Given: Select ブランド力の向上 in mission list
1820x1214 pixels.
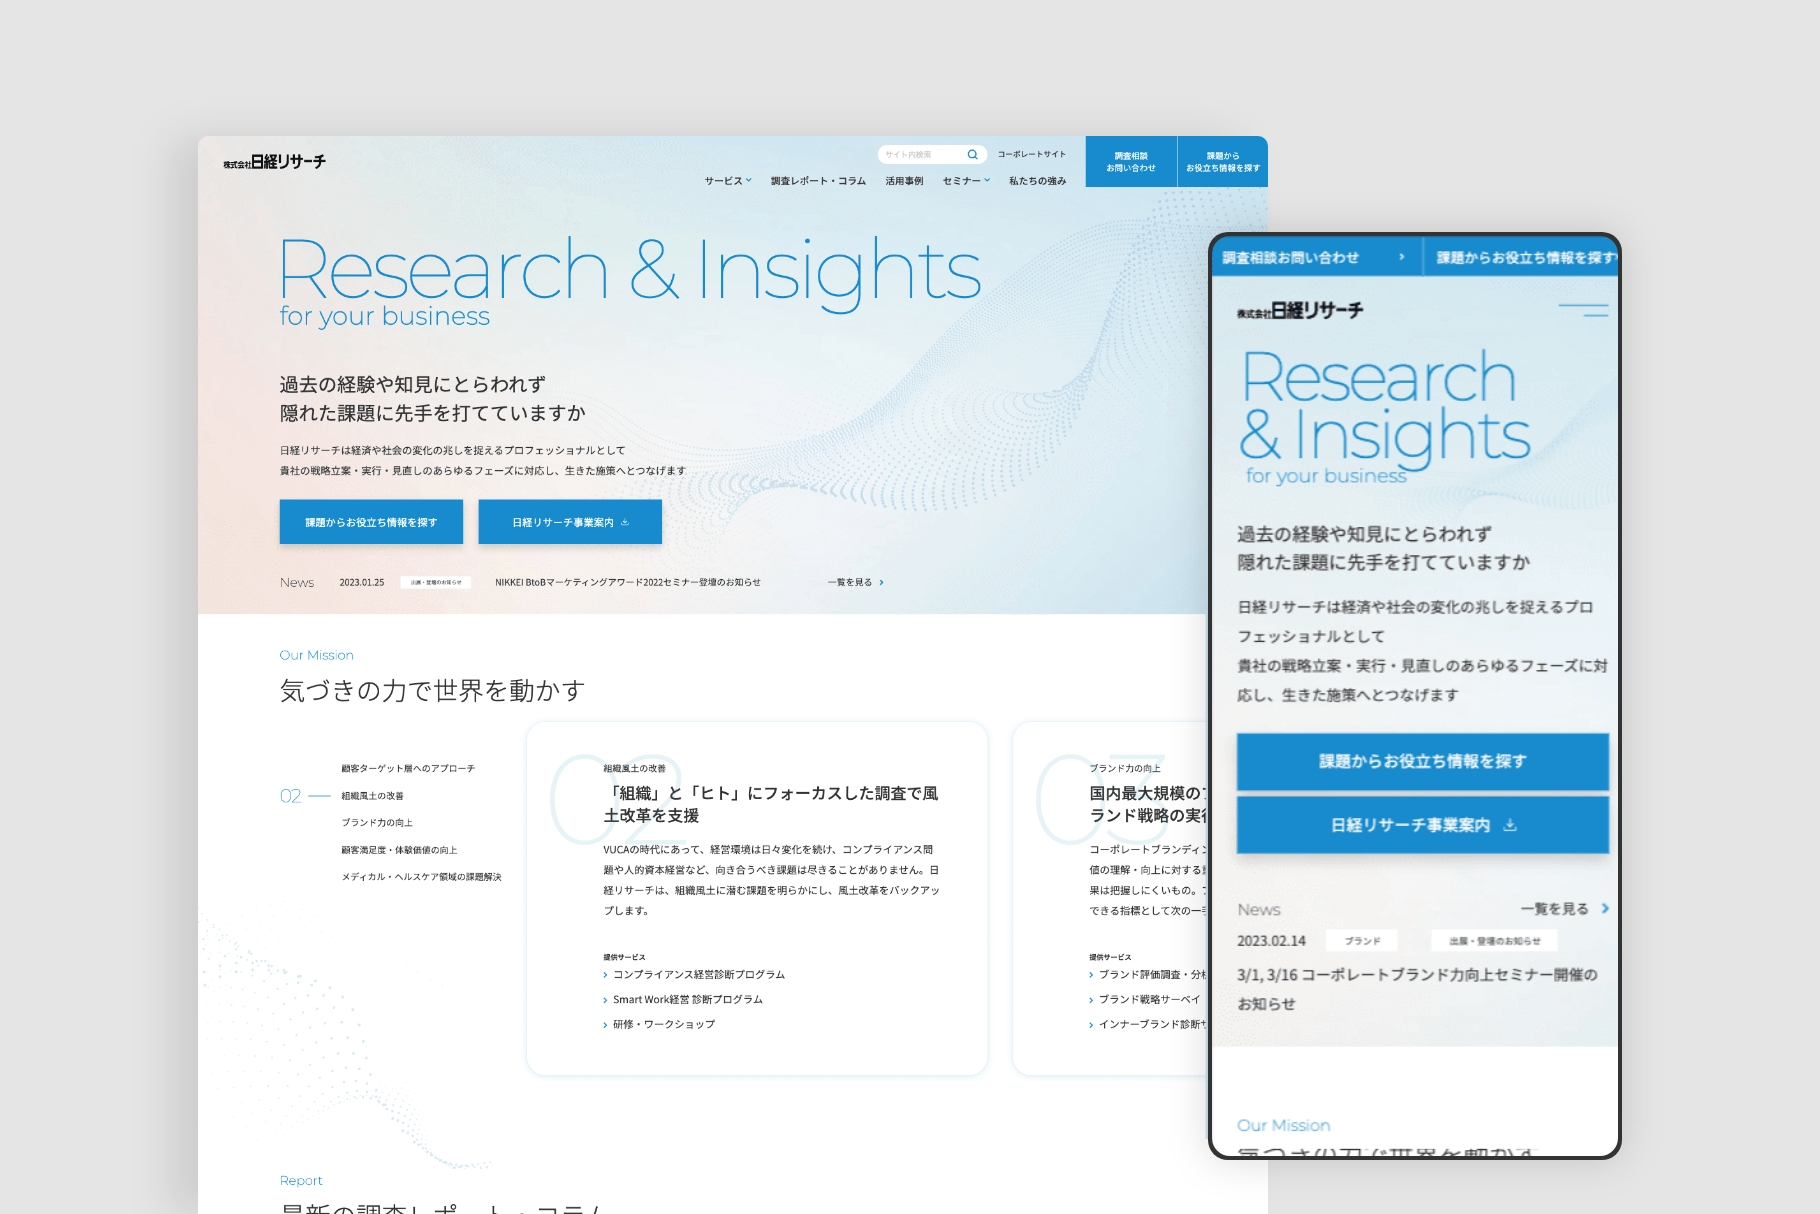Looking at the screenshot, I should 377,823.
